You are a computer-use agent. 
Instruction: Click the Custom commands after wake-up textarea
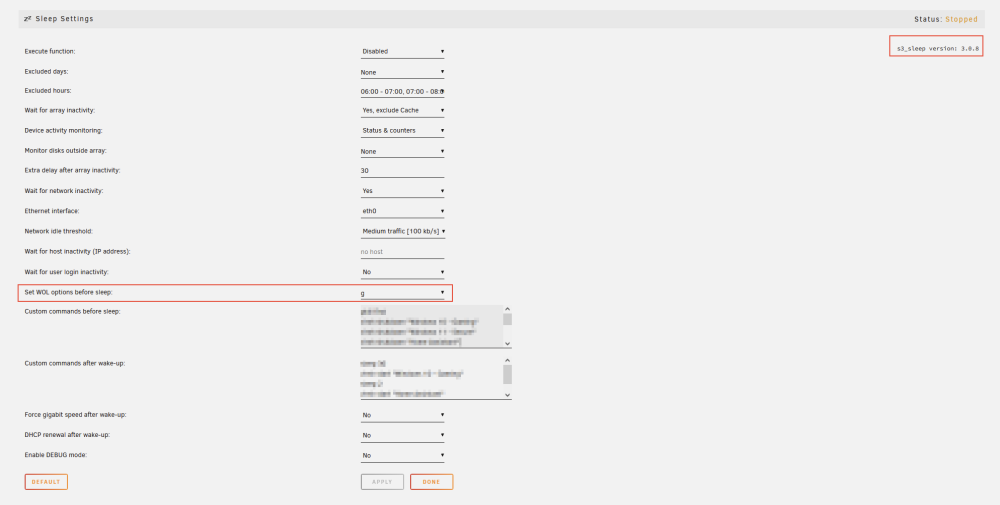[x=436, y=377]
